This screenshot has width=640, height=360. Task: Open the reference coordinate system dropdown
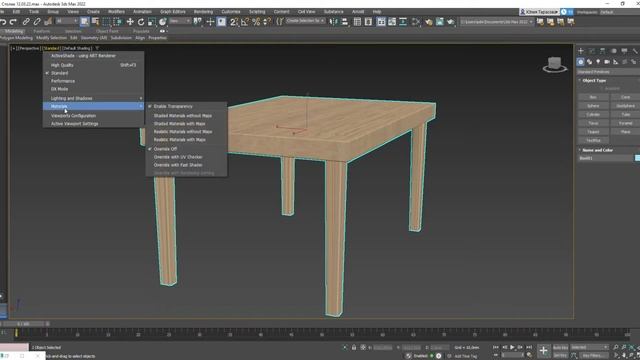click(180, 21)
